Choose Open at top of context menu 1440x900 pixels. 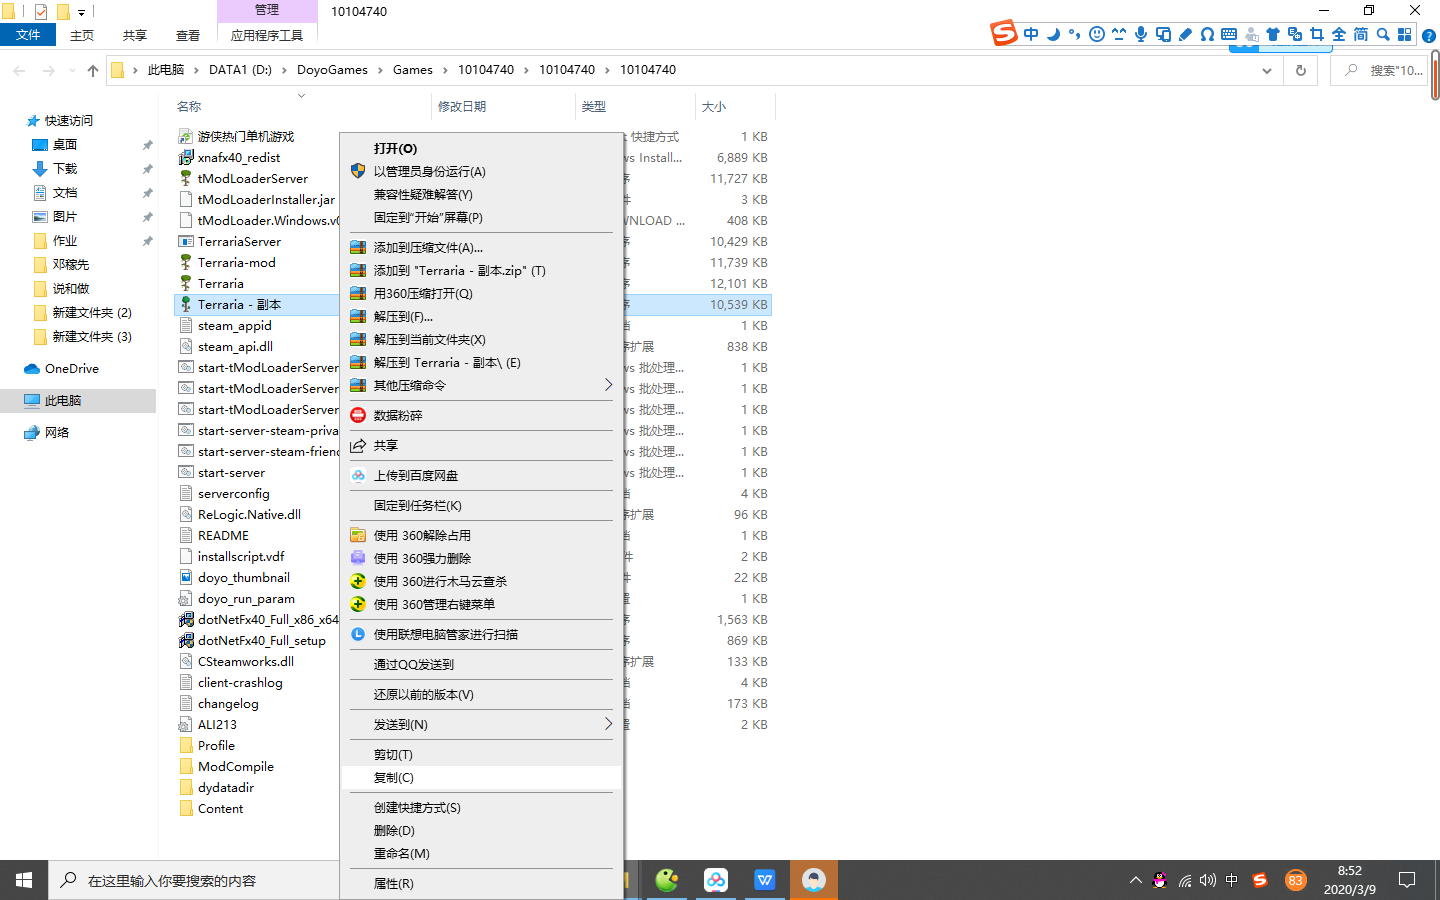click(x=481, y=148)
